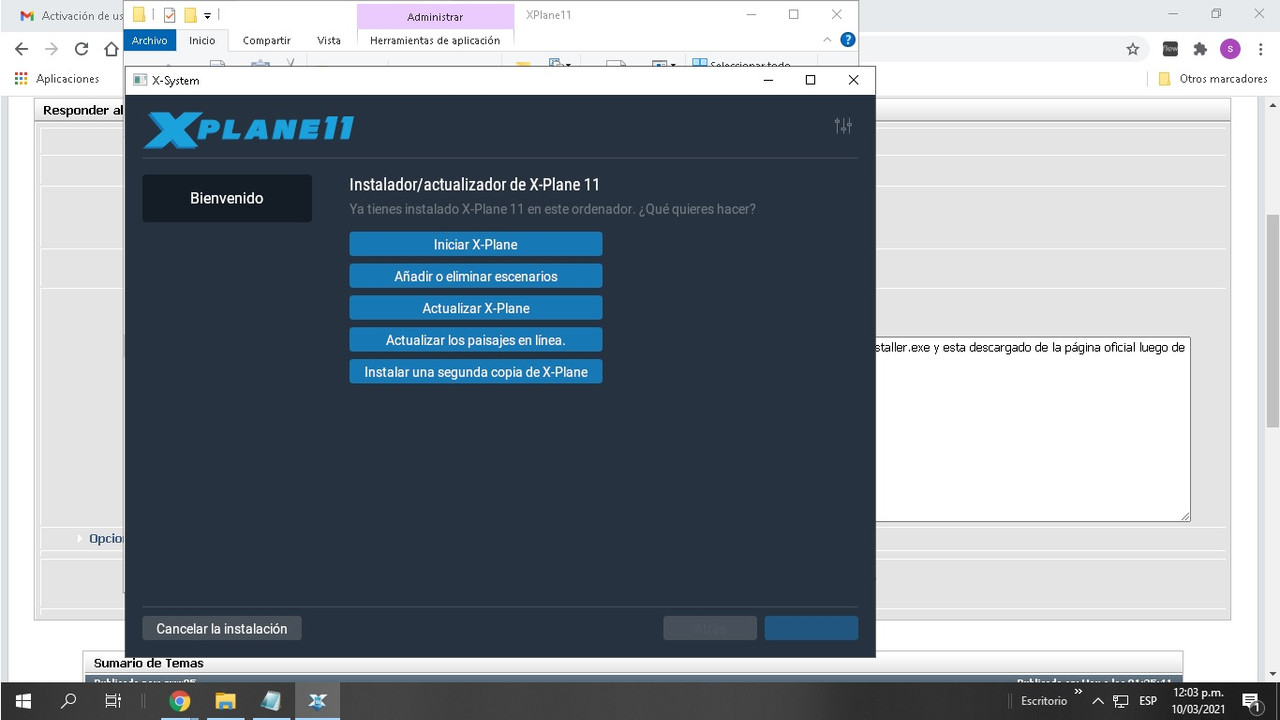Grab the reply text area resize handle

pos(1185,516)
